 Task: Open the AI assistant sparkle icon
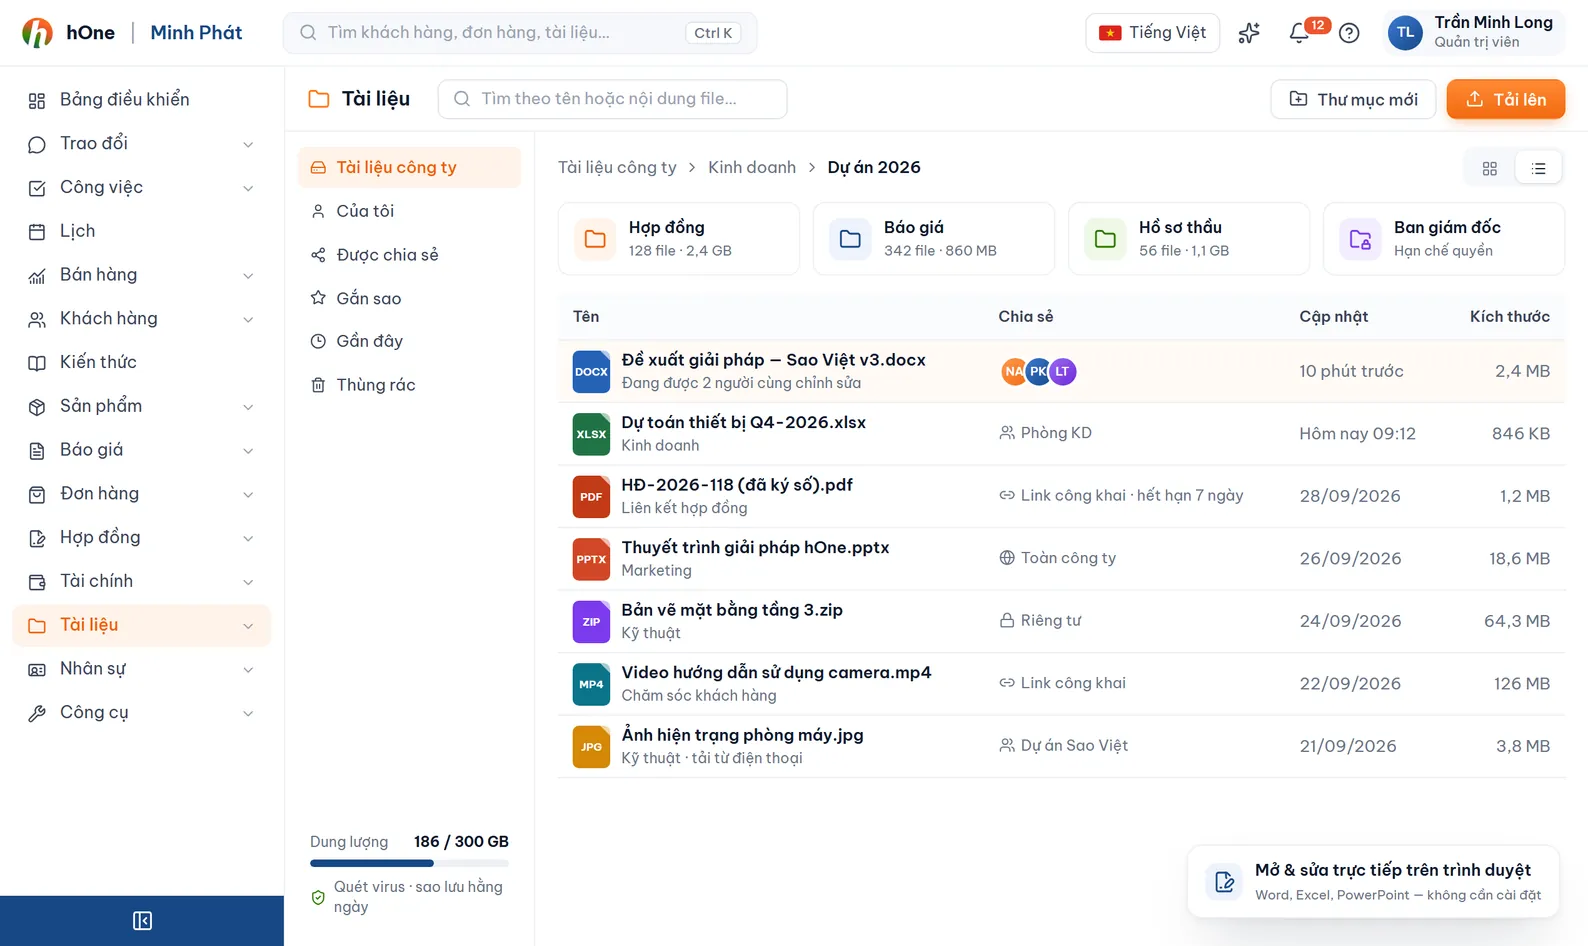[x=1249, y=33]
